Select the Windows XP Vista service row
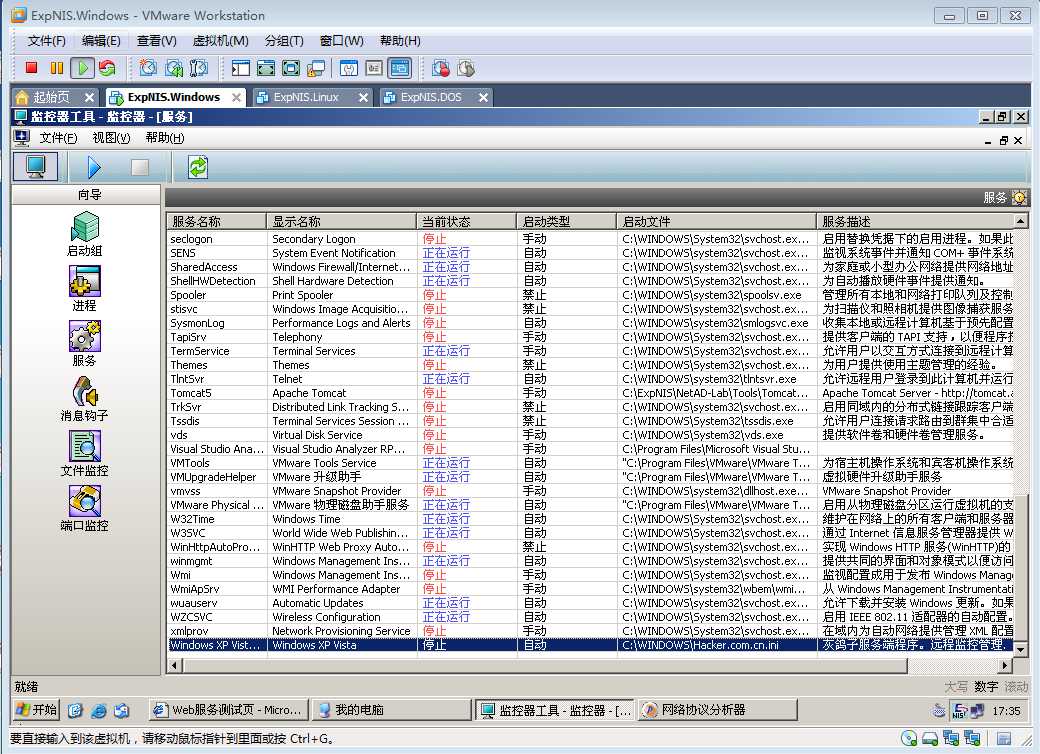Image resolution: width=1040 pixels, height=754 pixels. 590,645
